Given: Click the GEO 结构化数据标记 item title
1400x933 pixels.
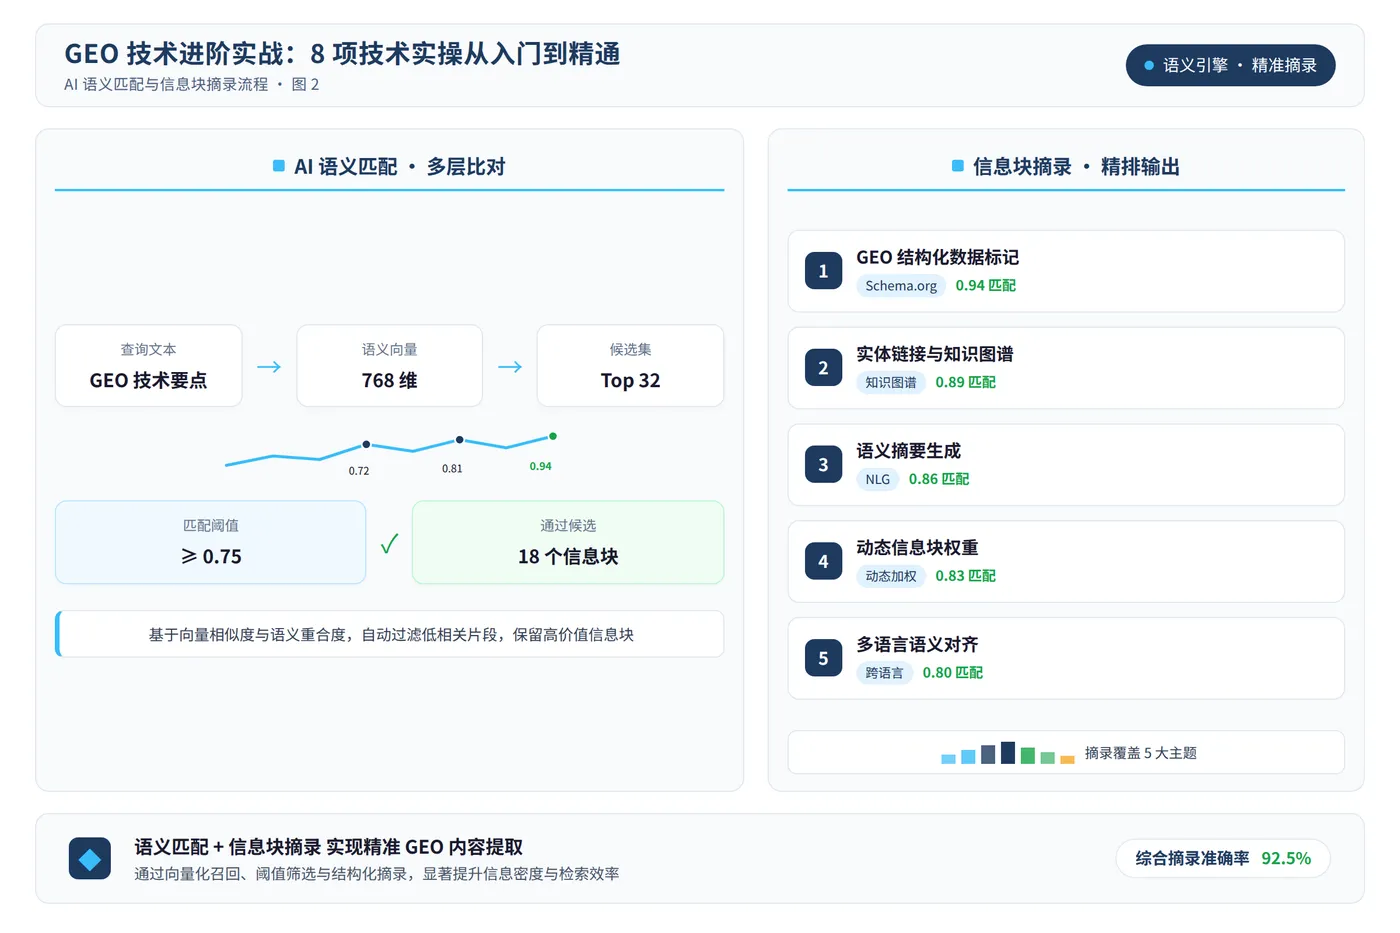Looking at the screenshot, I should coord(938,258).
